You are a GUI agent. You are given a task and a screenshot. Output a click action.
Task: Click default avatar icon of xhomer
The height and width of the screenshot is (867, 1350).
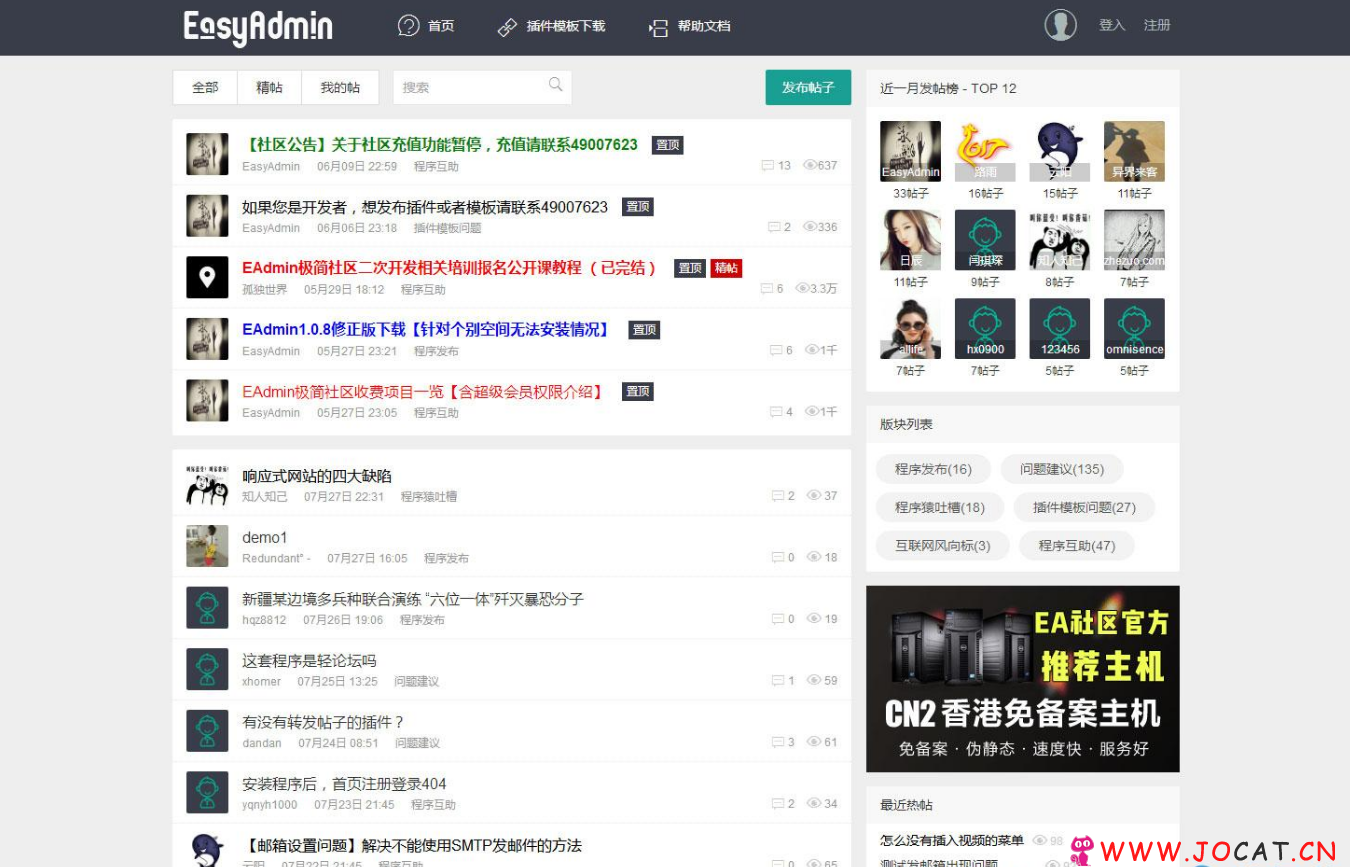207,669
